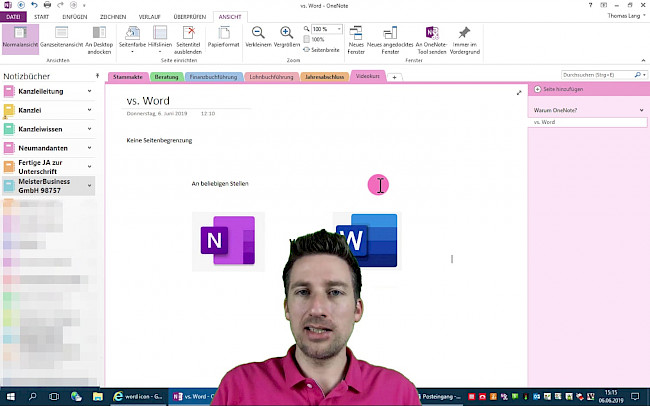The width and height of the screenshot is (650, 406).
Task: Zoom out with Verkleinern
Action: click(258, 38)
